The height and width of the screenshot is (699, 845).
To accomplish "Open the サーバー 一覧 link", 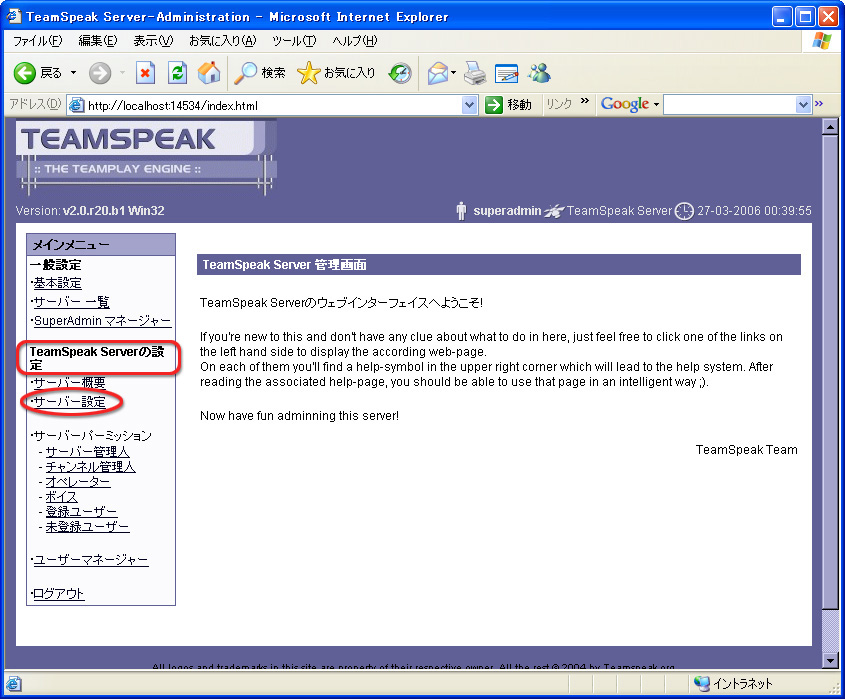I will (72, 302).
